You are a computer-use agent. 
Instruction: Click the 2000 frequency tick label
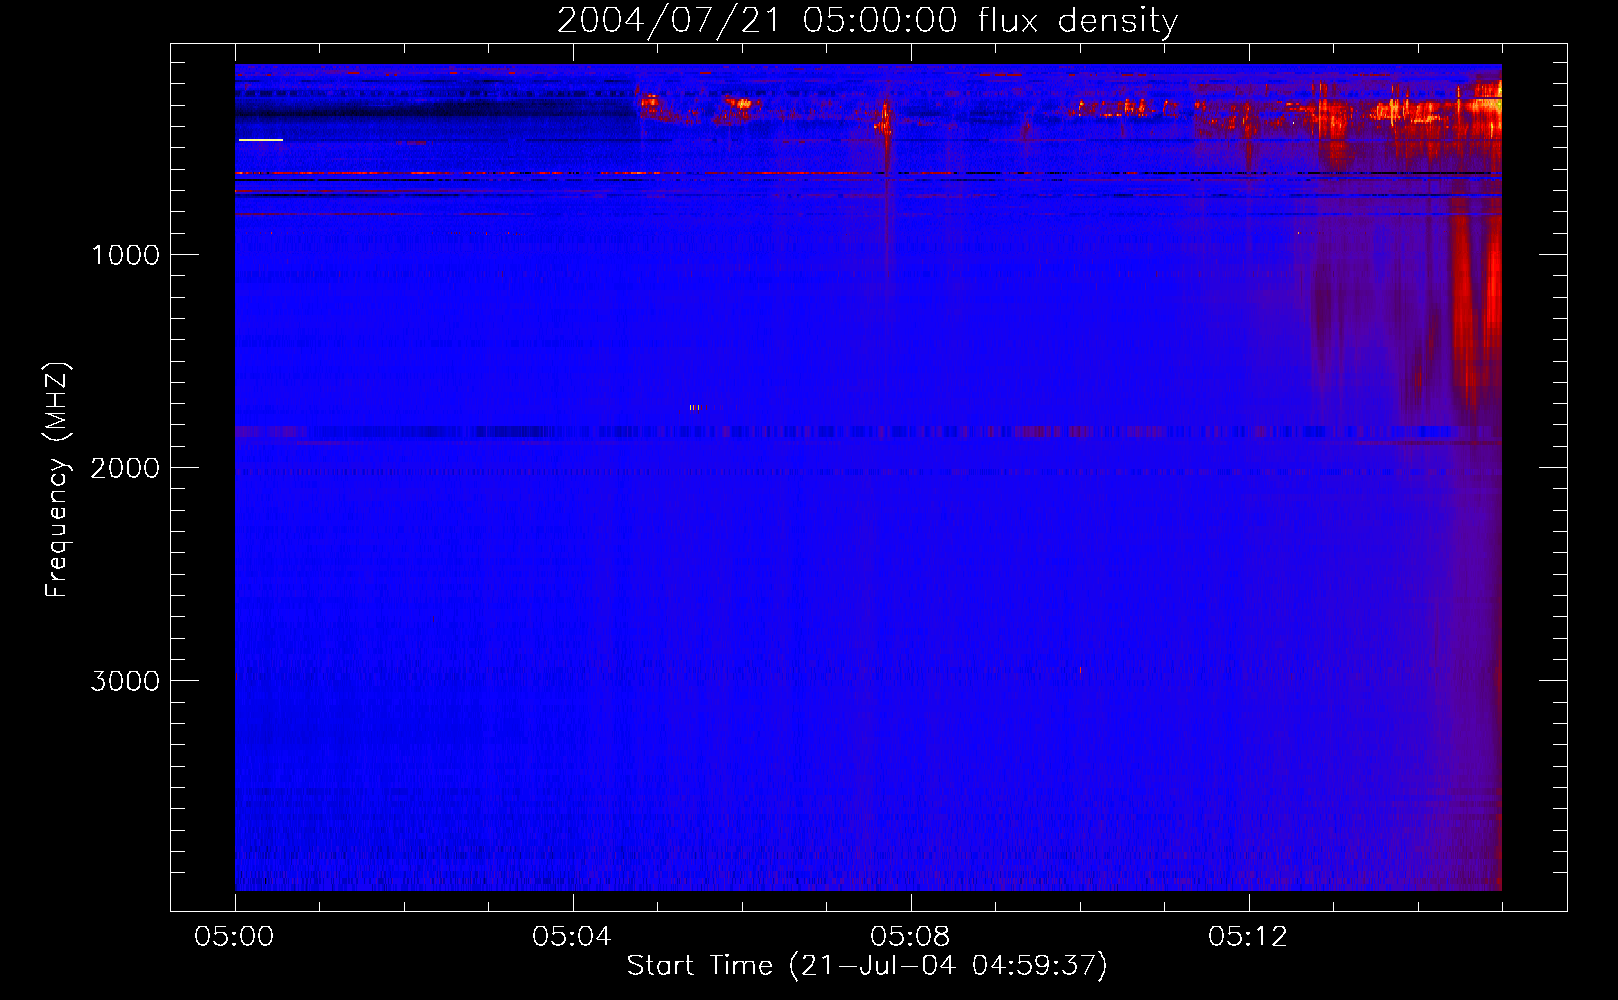(x=125, y=468)
